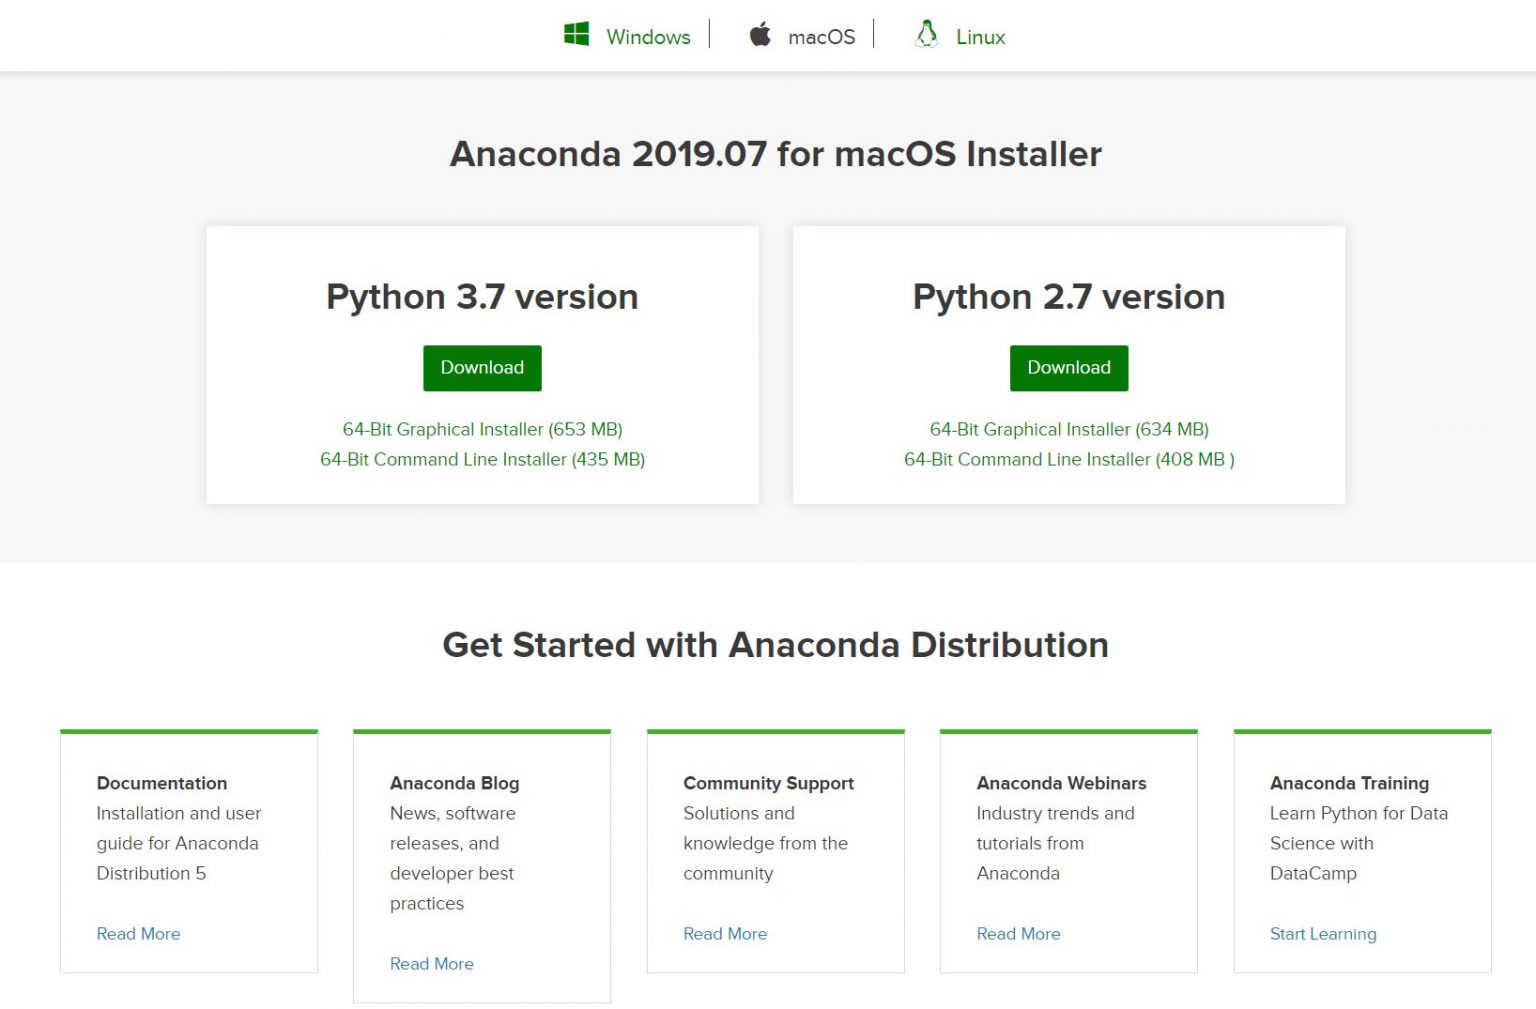Read More about Anaconda Webinars
Screen dimensions: 1536x1009
pos(1018,933)
